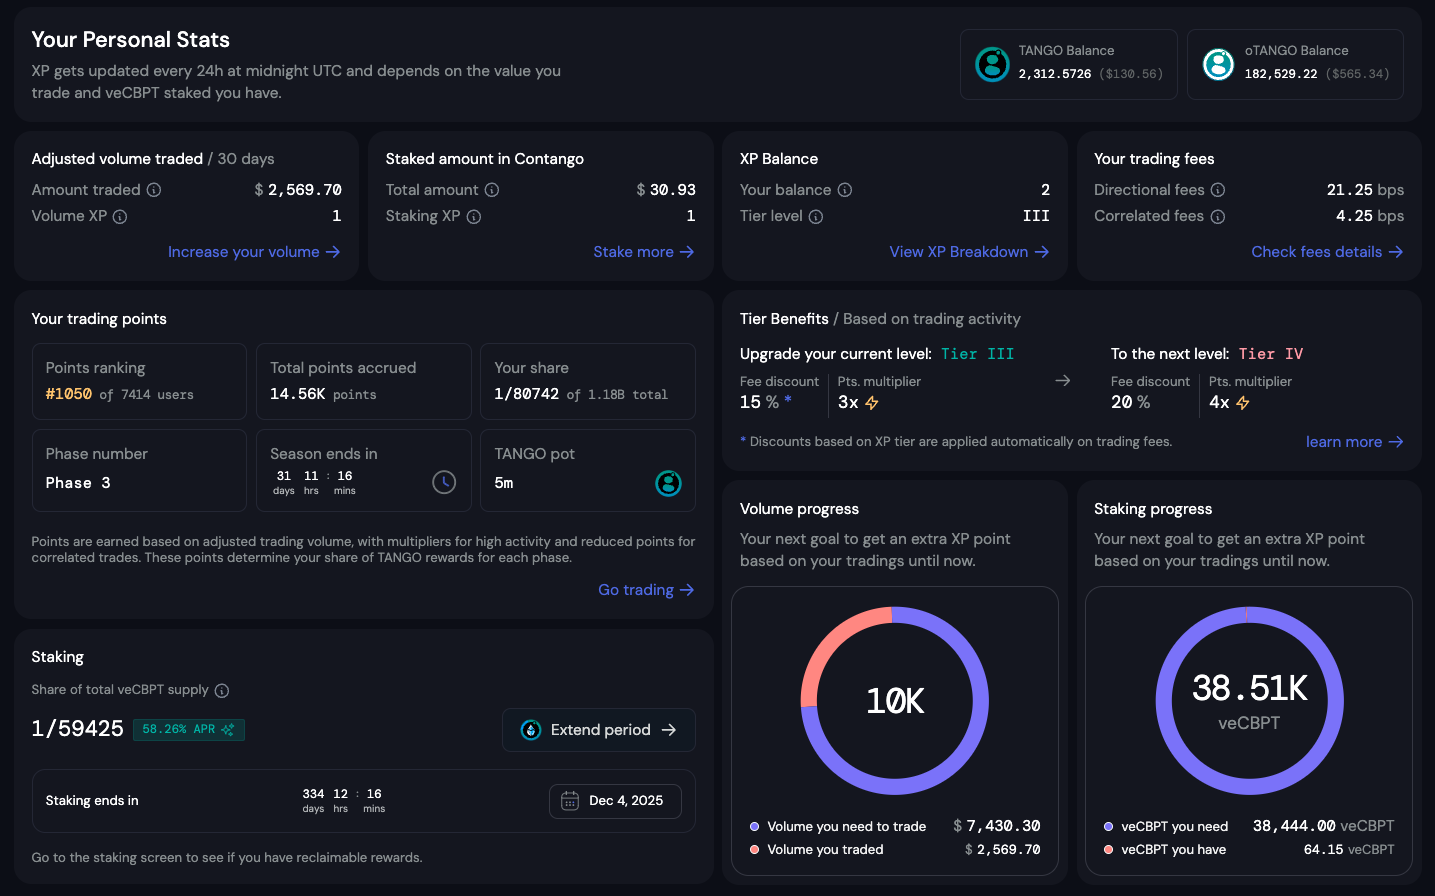Image resolution: width=1435 pixels, height=896 pixels.
Task: Click info icon next to Directional fees
Action: (x=1218, y=190)
